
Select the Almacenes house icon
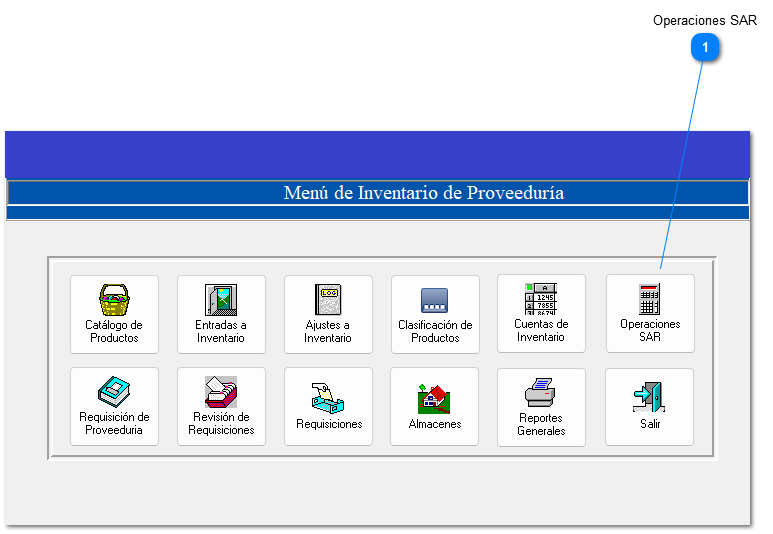point(435,398)
